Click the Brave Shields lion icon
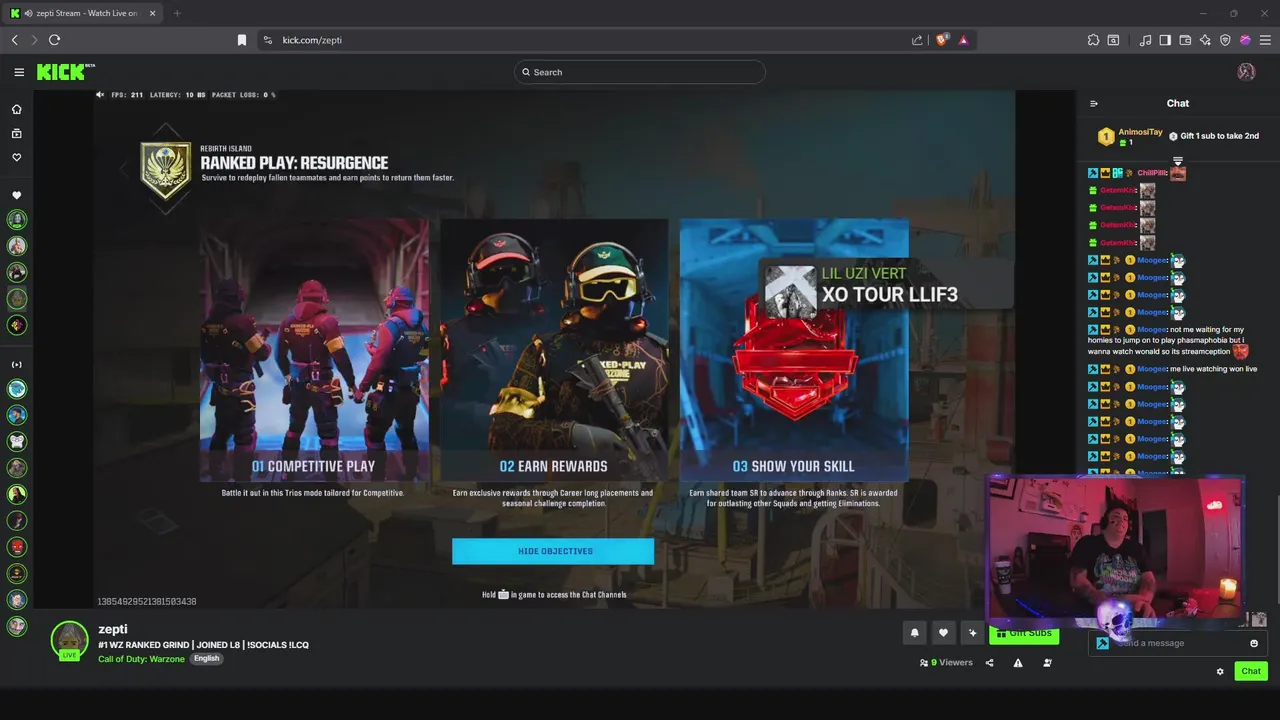 [x=941, y=40]
